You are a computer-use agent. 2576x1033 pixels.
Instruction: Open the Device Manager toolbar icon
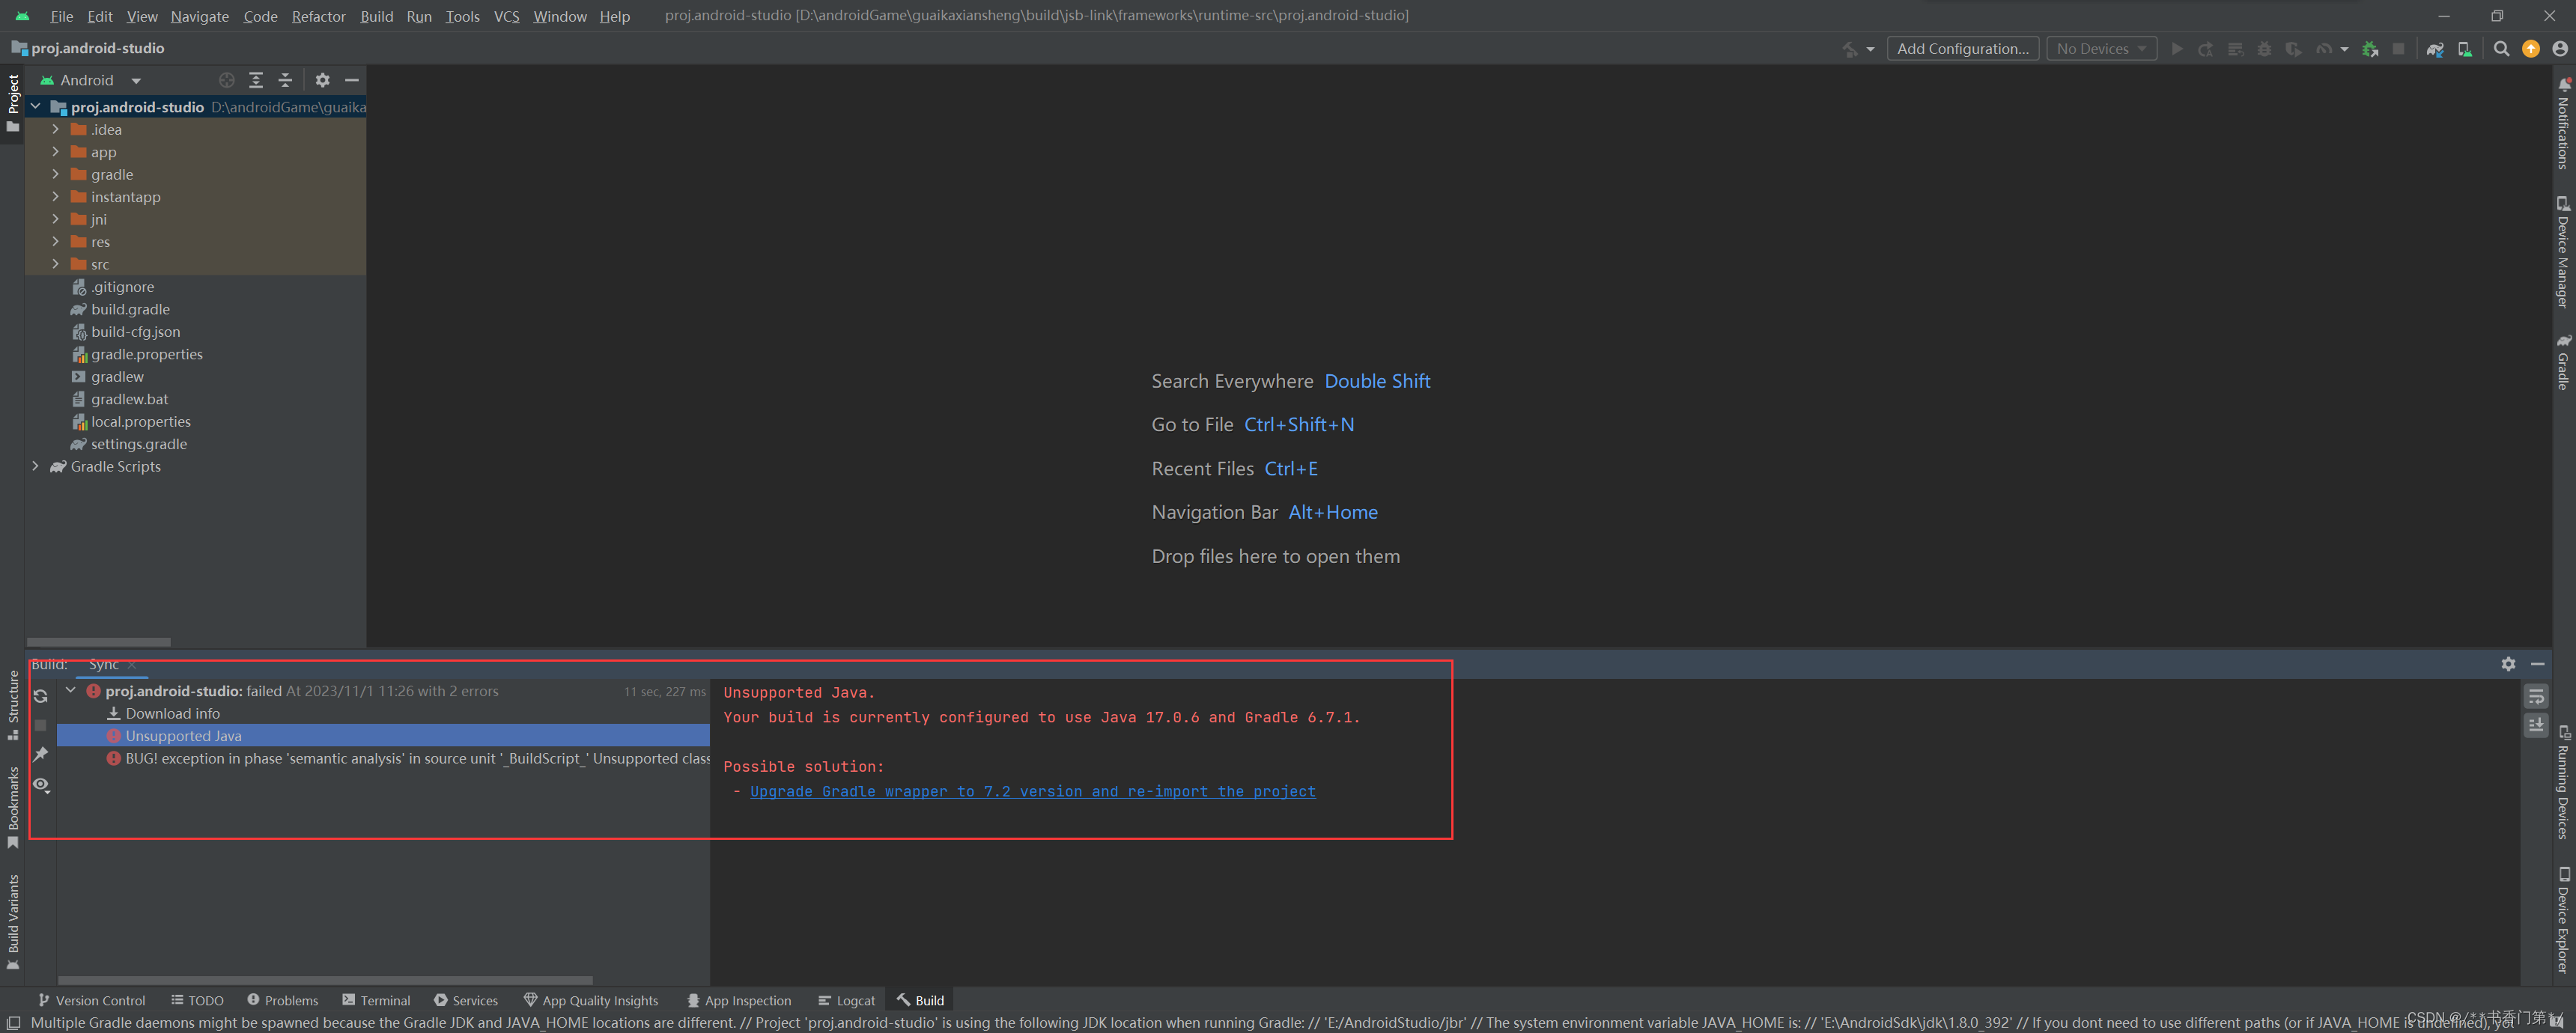[2464, 49]
